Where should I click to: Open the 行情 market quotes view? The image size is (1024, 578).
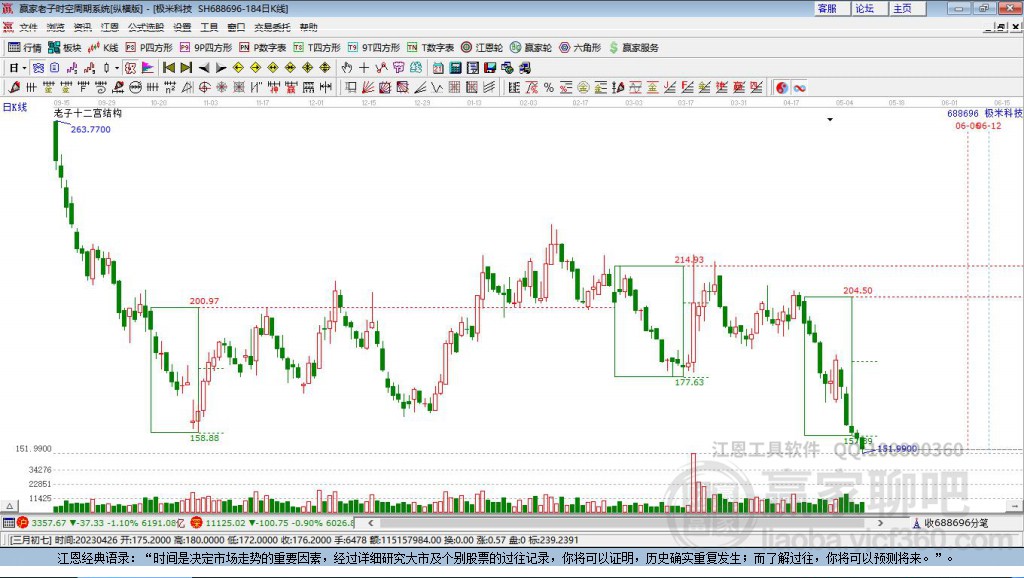[25, 47]
